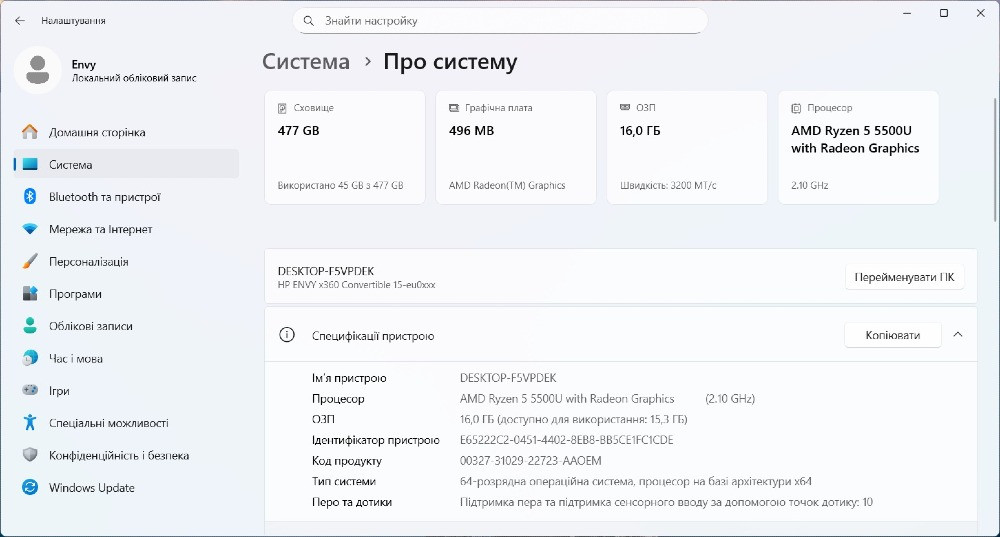Click the Про систему page heading

pyautogui.click(x=450, y=62)
